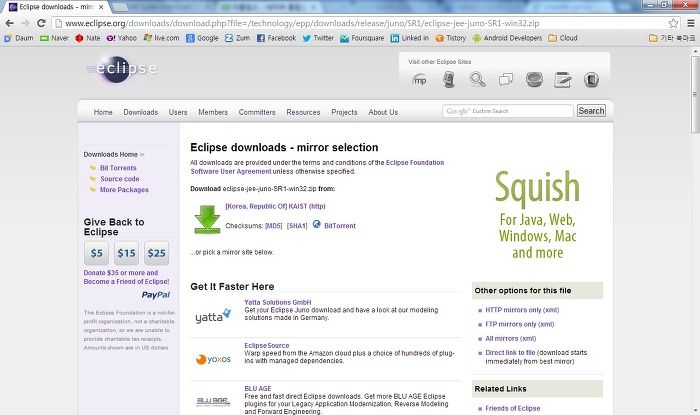Open the MD5 checksum link
The height and width of the screenshot is (415, 700).
(274, 226)
